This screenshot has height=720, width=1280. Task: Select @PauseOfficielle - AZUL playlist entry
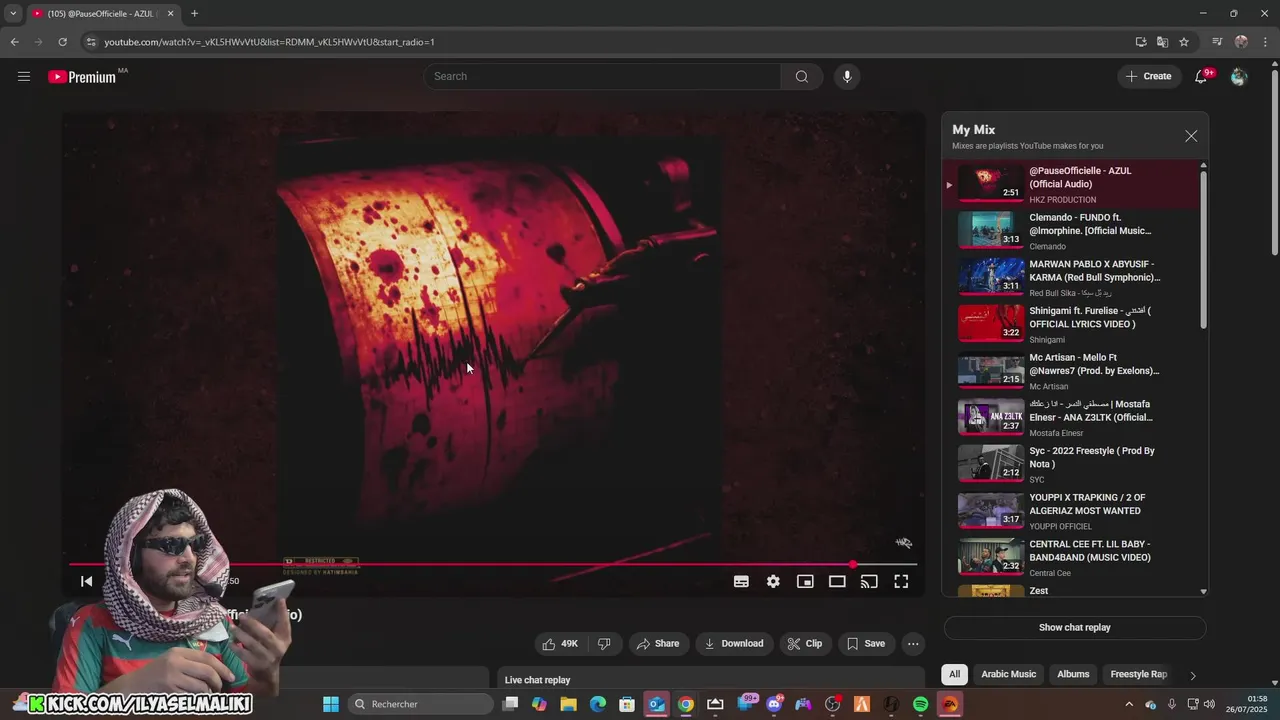(1071, 184)
